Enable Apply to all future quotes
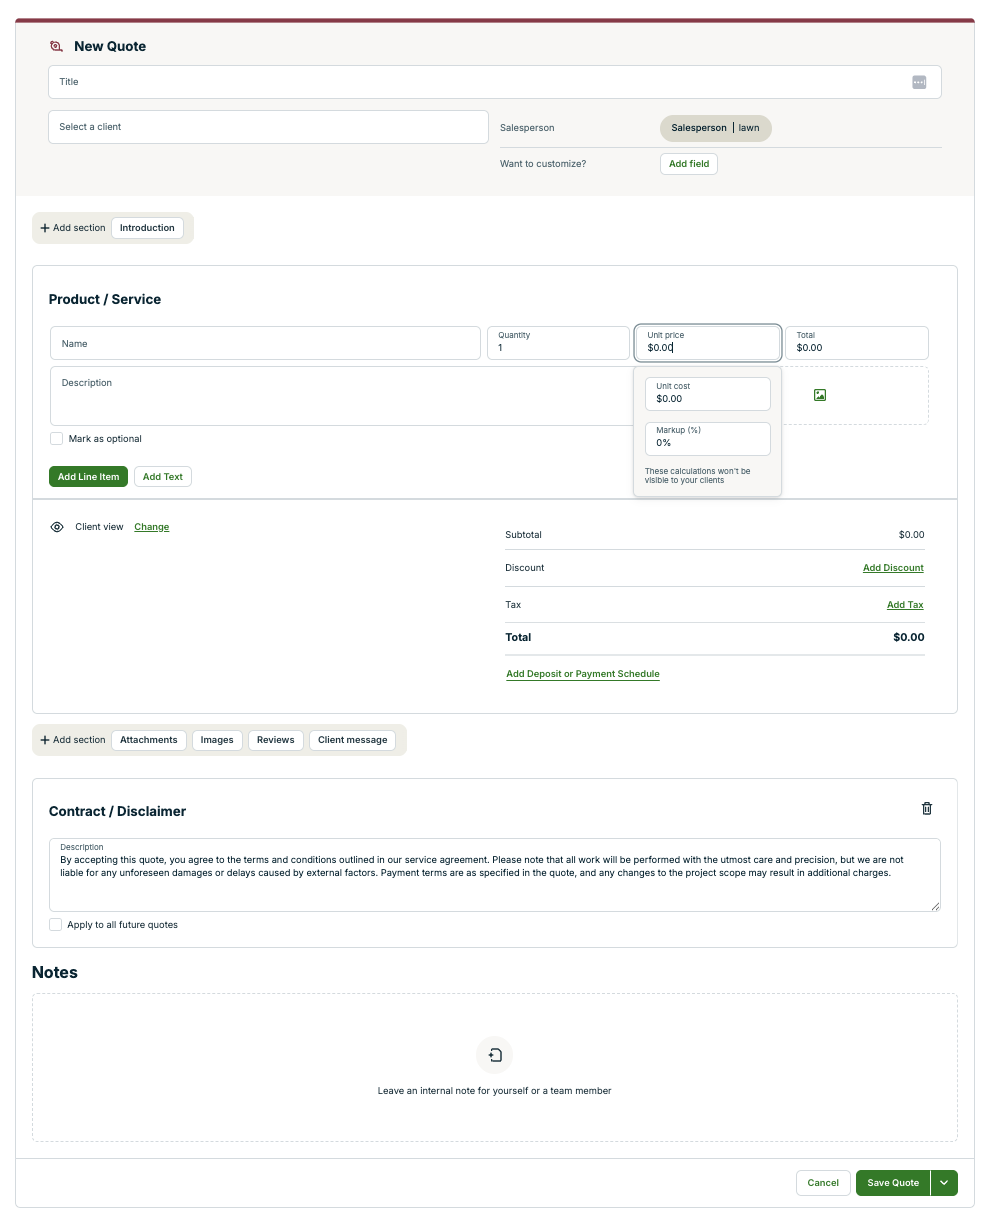Image resolution: width=992 pixels, height=1226 pixels. 56,925
